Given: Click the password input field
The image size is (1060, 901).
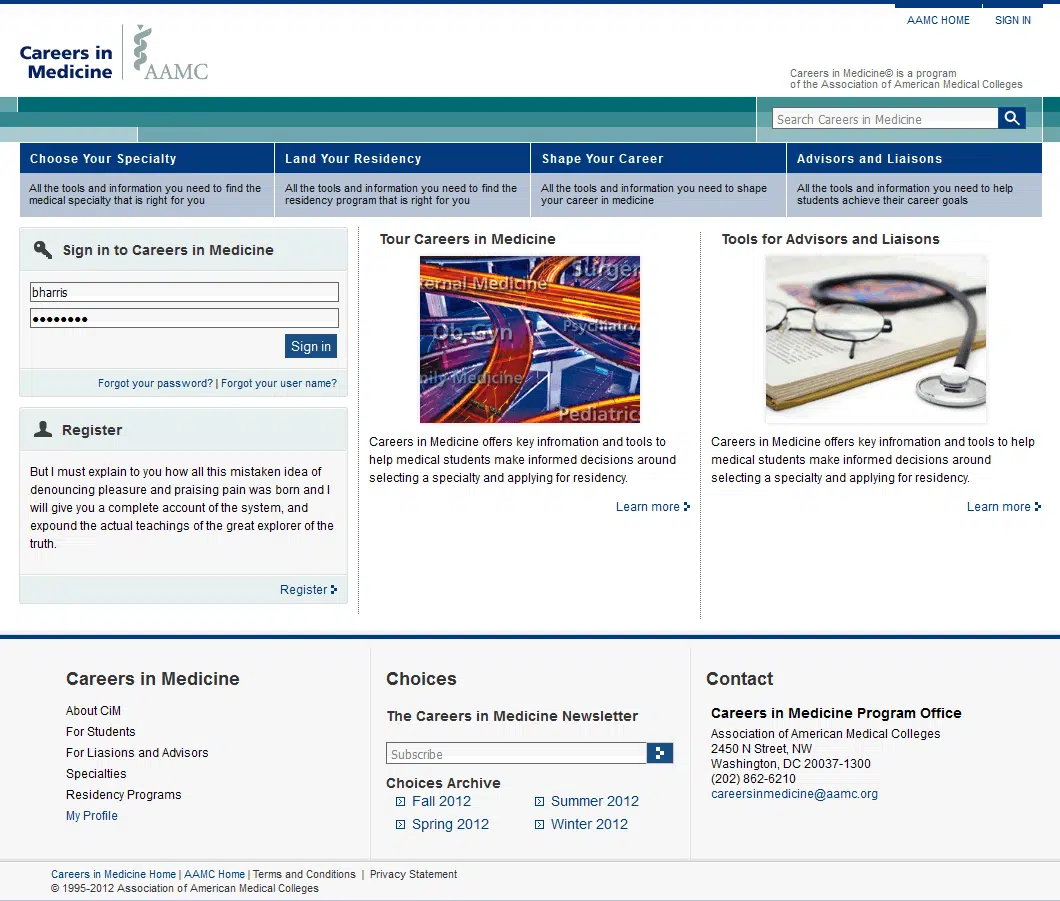Looking at the screenshot, I should (184, 318).
